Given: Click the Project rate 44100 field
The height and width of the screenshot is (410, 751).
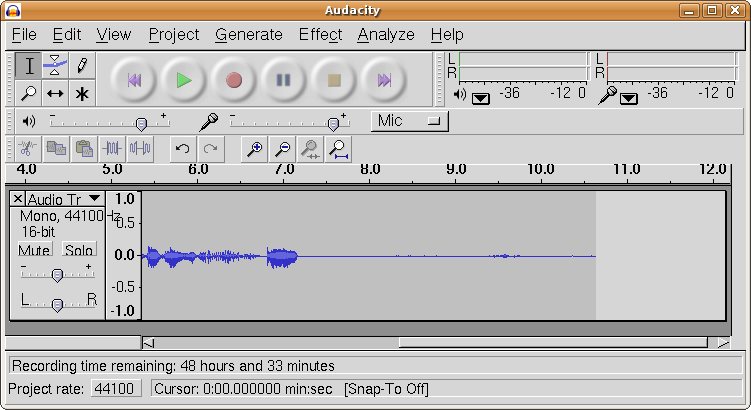Looking at the screenshot, I should [x=117, y=387].
